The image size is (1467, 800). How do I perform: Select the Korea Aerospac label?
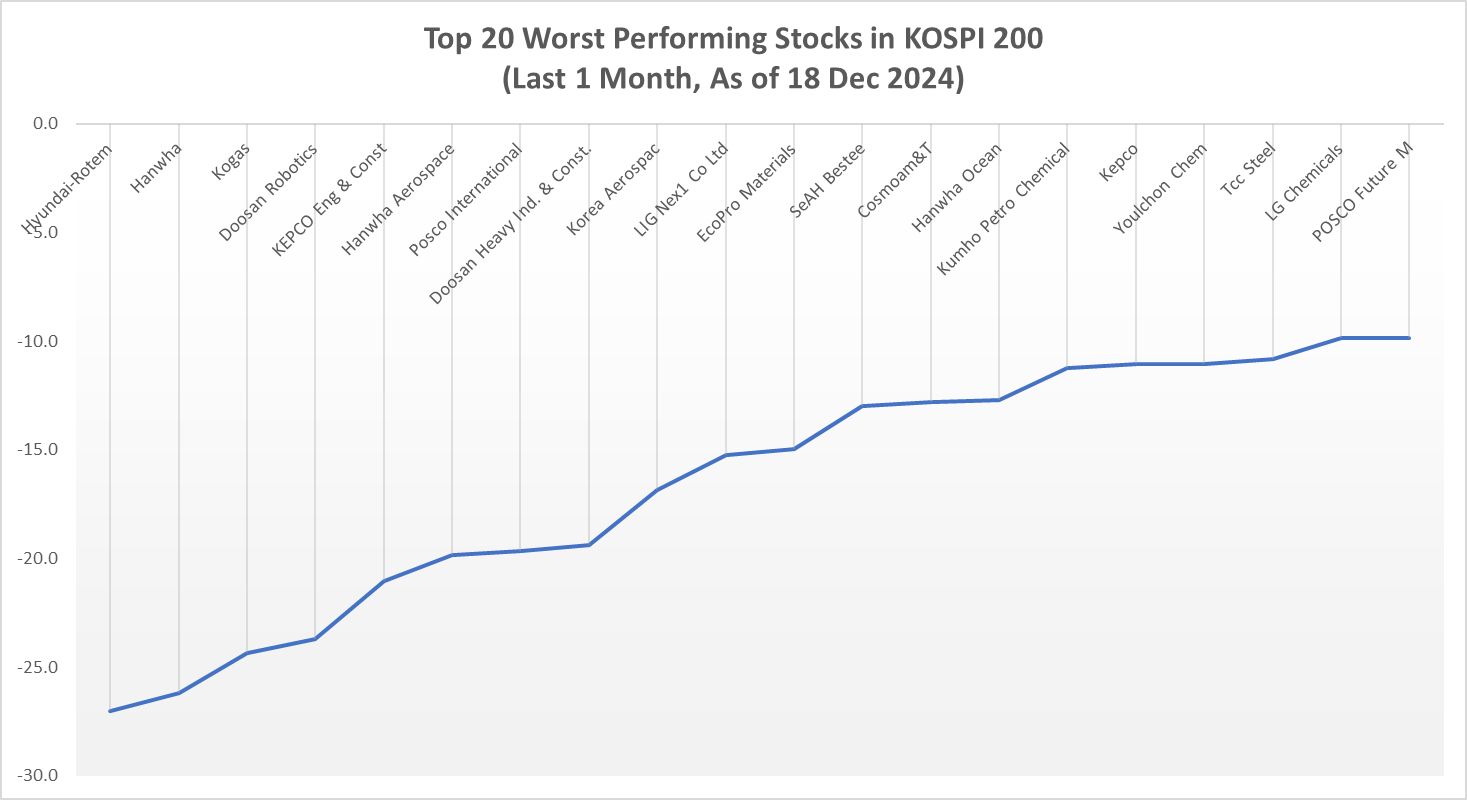click(612, 188)
